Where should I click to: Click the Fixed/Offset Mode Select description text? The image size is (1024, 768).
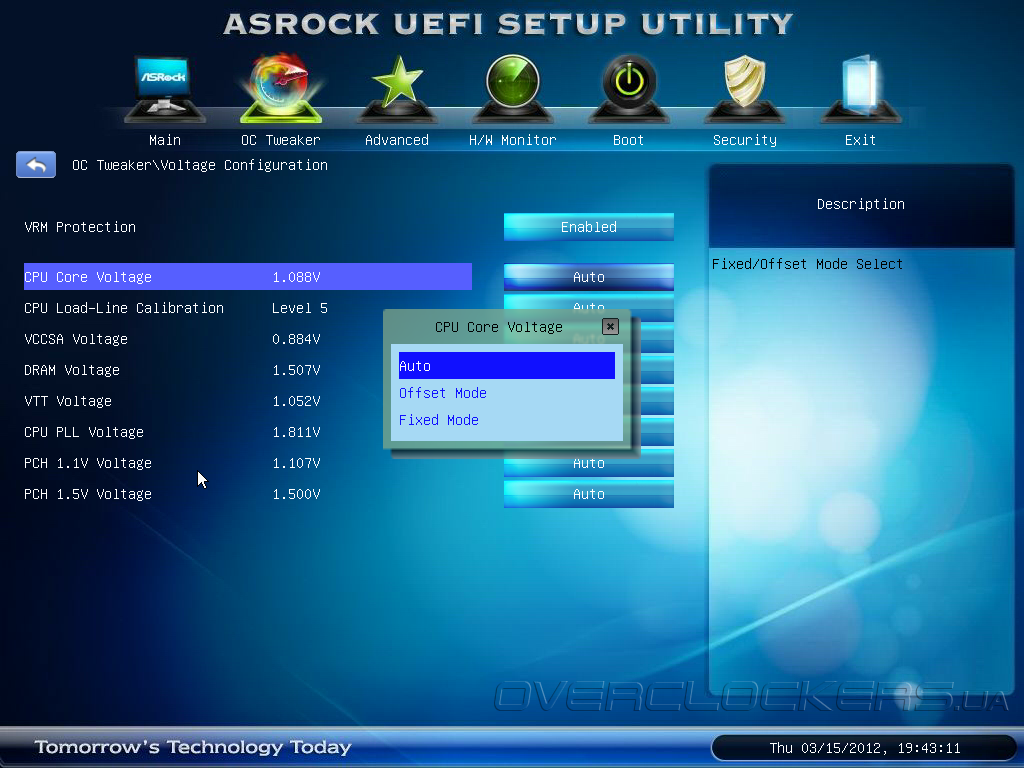pos(807,264)
